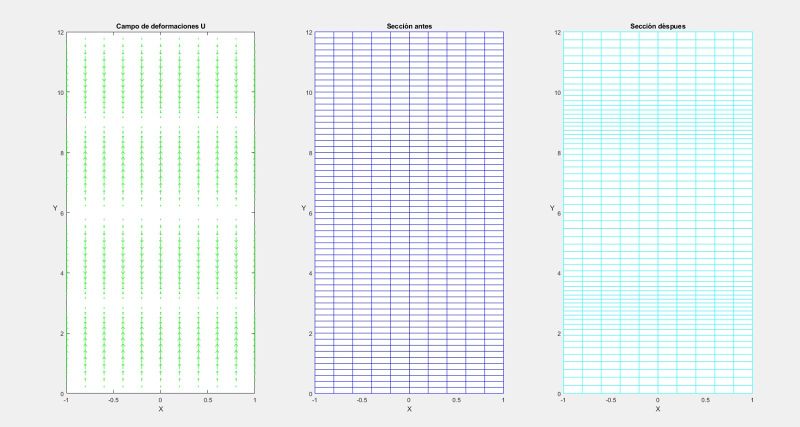Click the 12 tick label on deformation plot
800x427 pixels.
click(59, 33)
